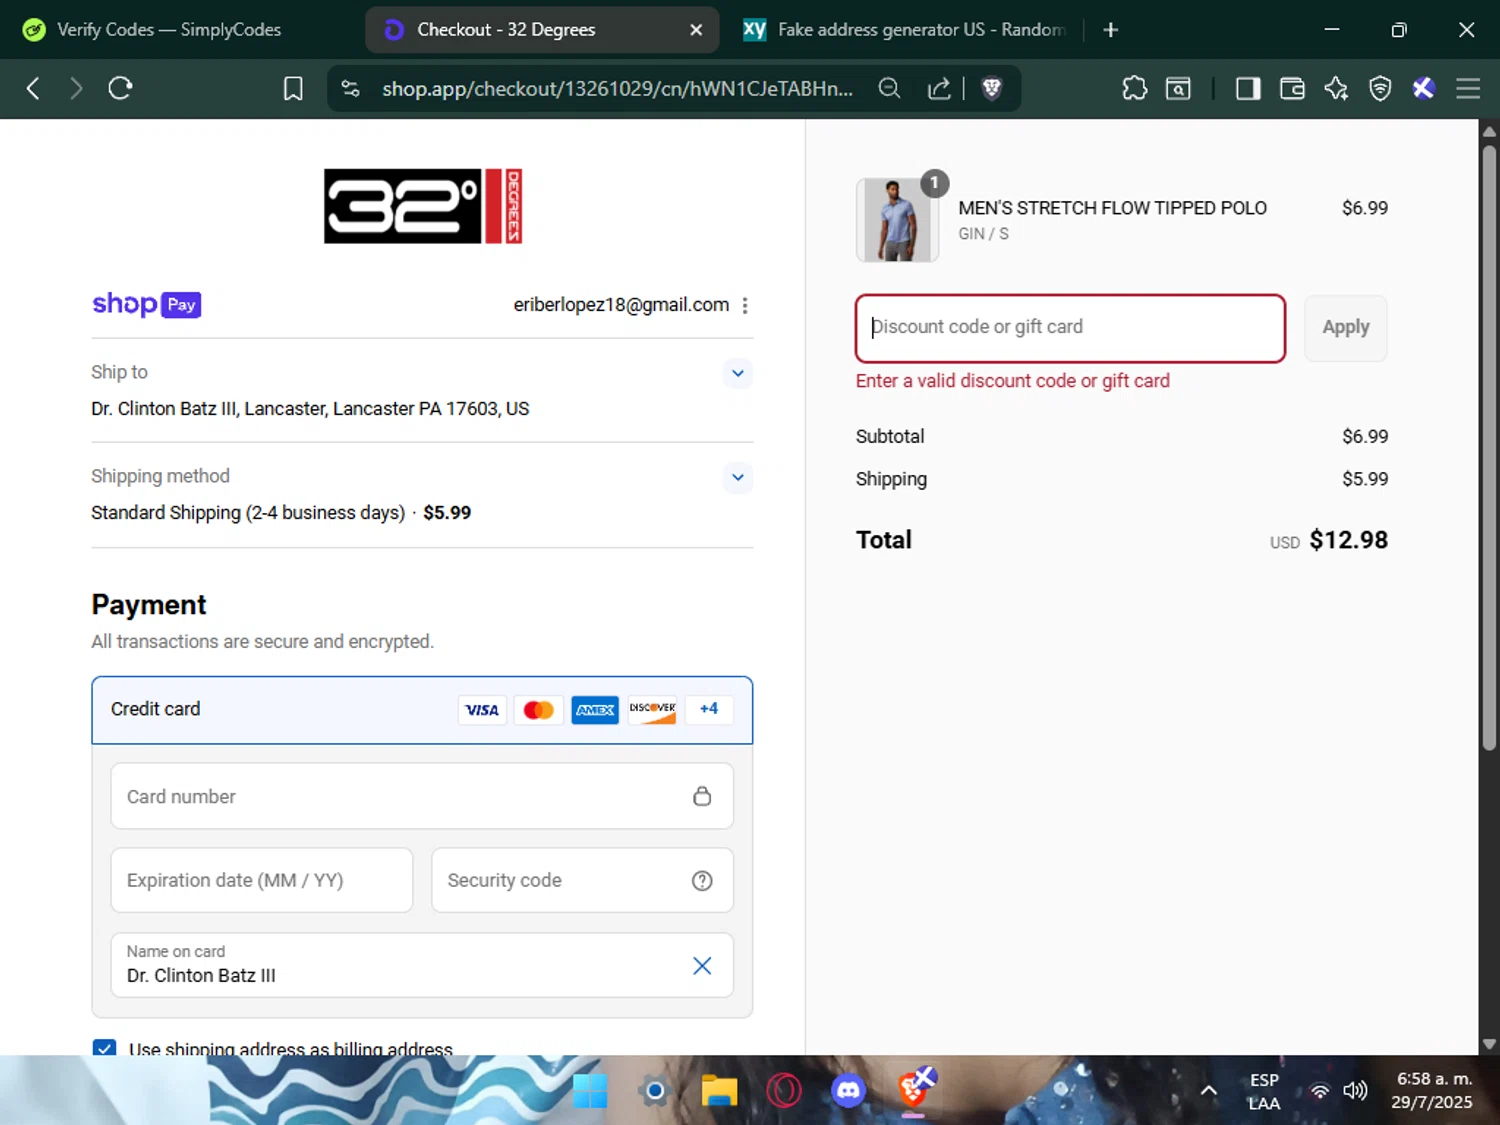Screen dimensions: 1500x1125
Task: Open File Explorer from taskbar
Action: (719, 1091)
